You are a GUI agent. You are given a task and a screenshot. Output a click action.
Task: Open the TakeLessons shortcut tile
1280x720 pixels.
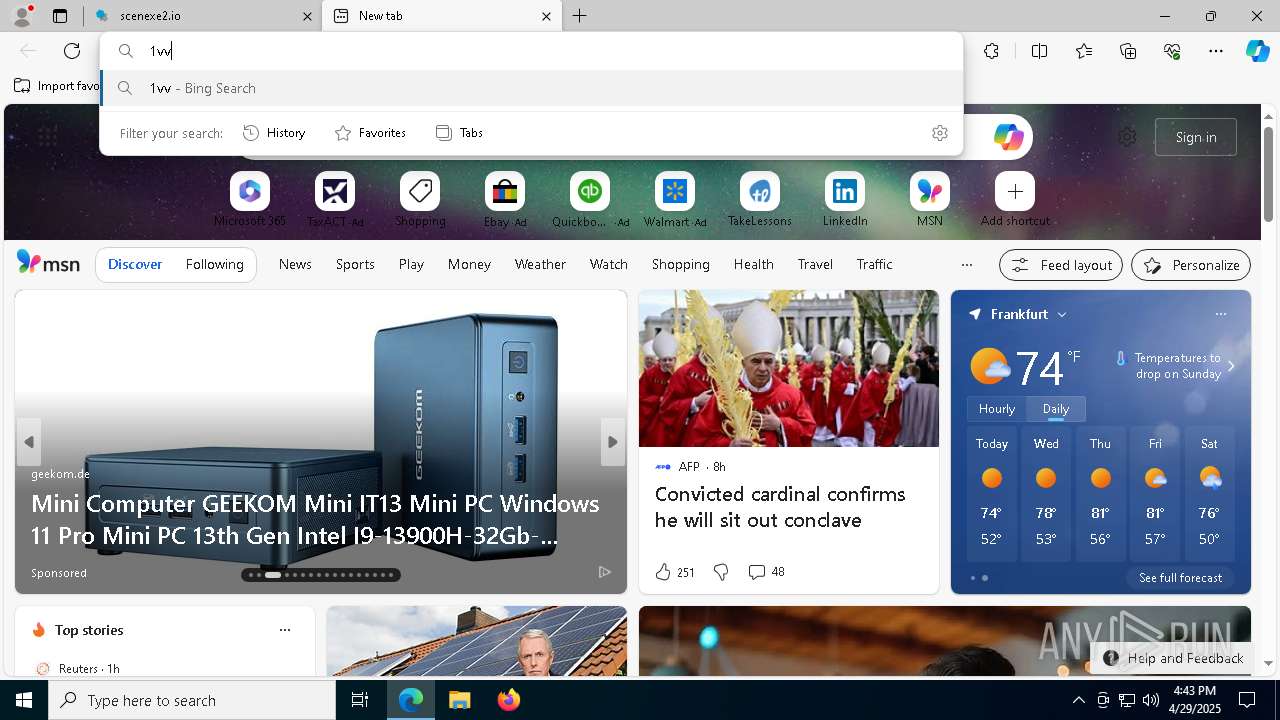click(x=760, y=191)
